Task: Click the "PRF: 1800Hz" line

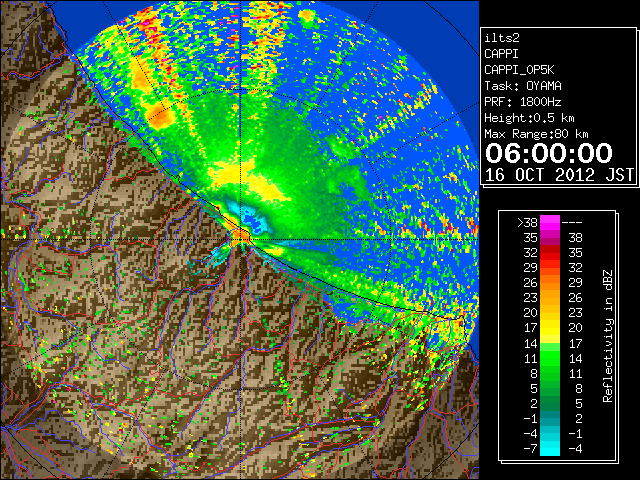Action: coord(523,102)
